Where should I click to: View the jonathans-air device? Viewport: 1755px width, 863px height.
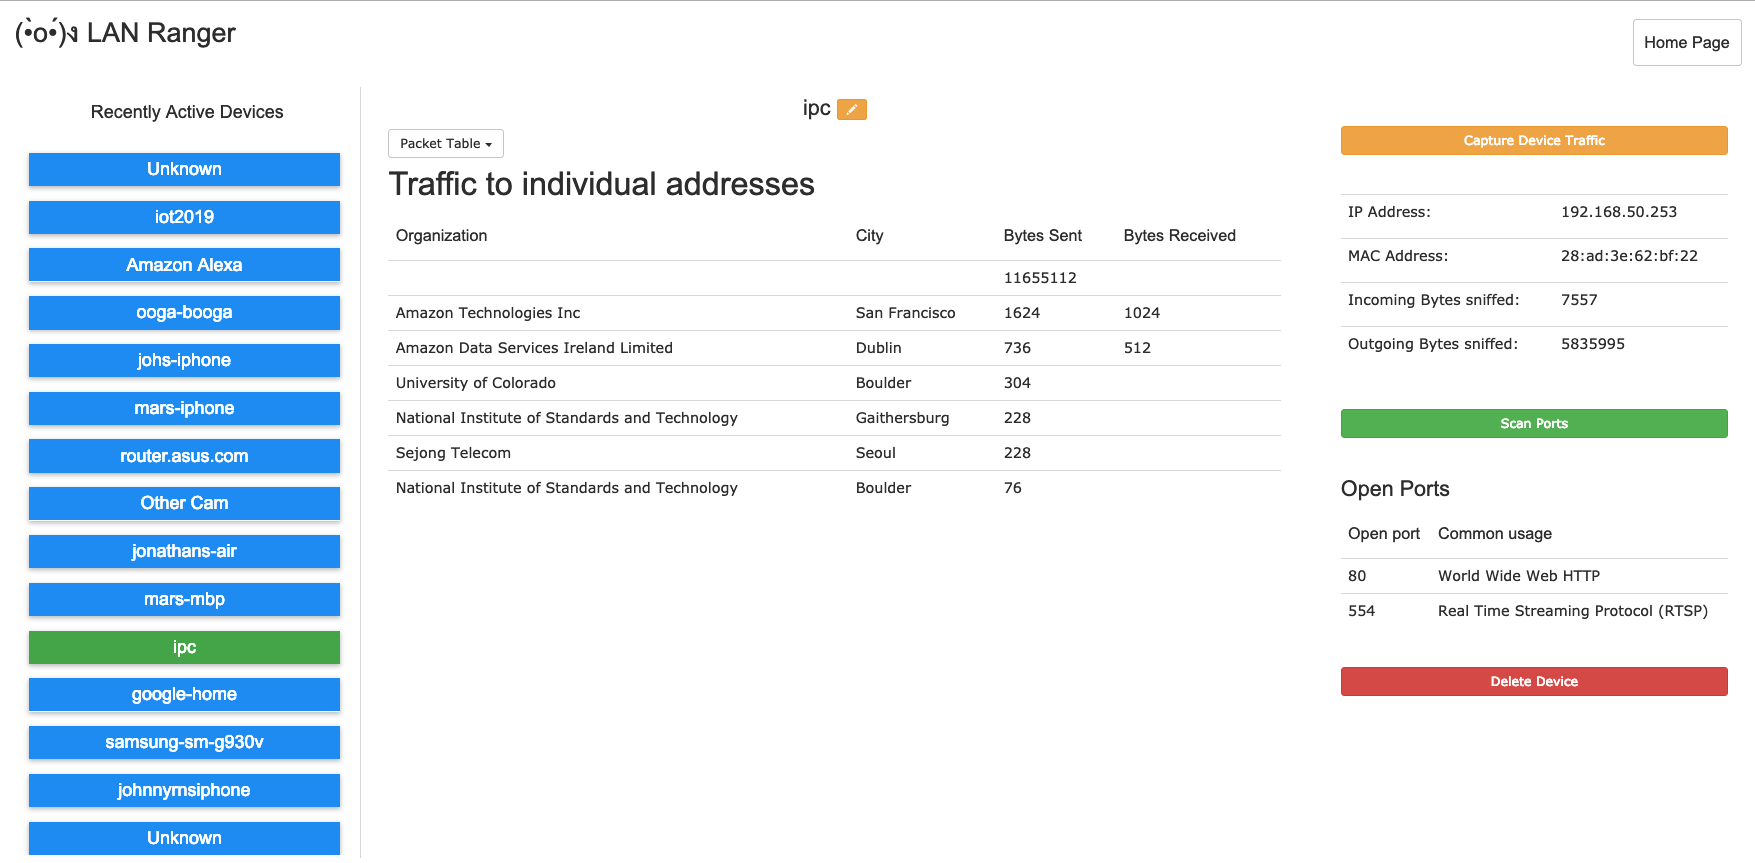[184, 551]
